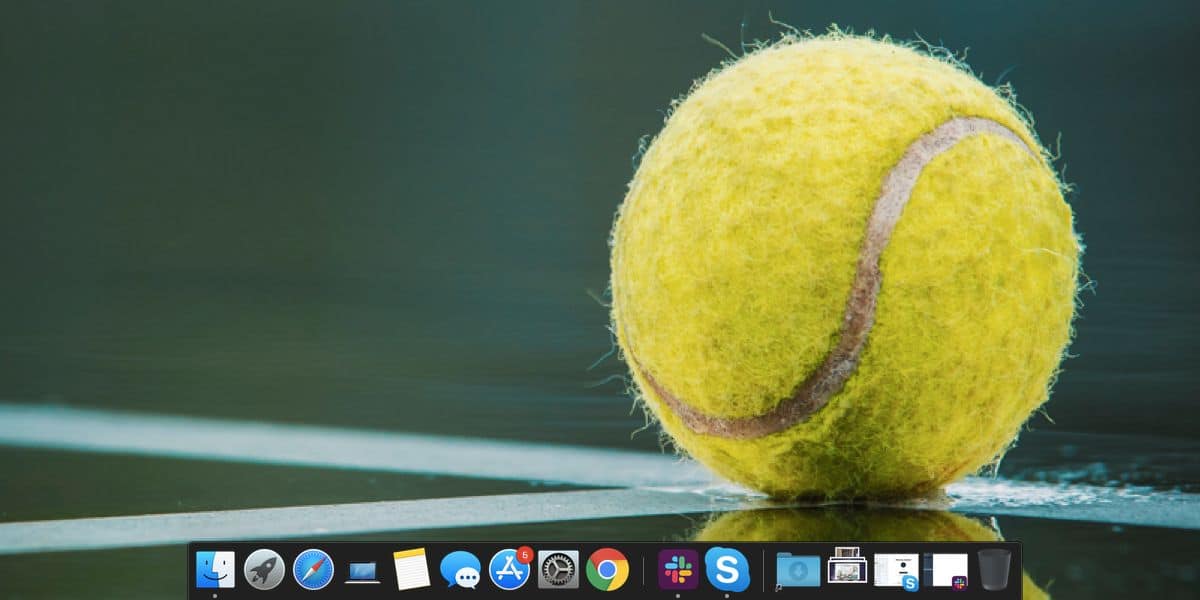Screen dimensions: 1200x600
Task: Switch to Skype in the Dock
Action: [727, 569]
